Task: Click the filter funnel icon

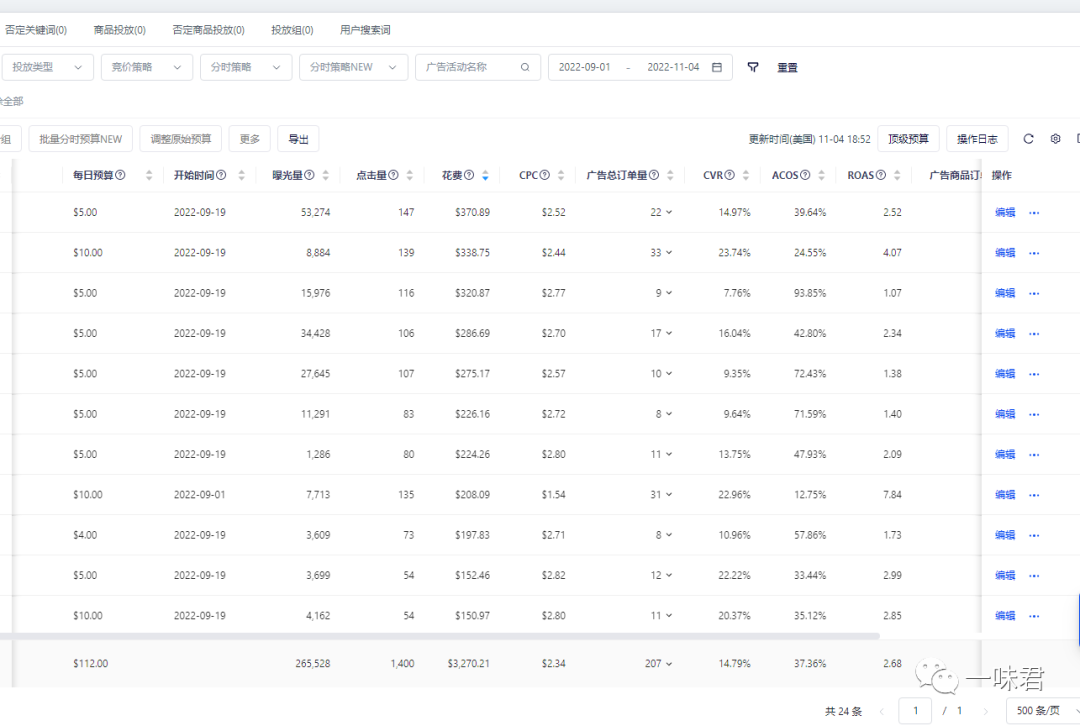Action: pyautogui.click(x=753, y=67)
